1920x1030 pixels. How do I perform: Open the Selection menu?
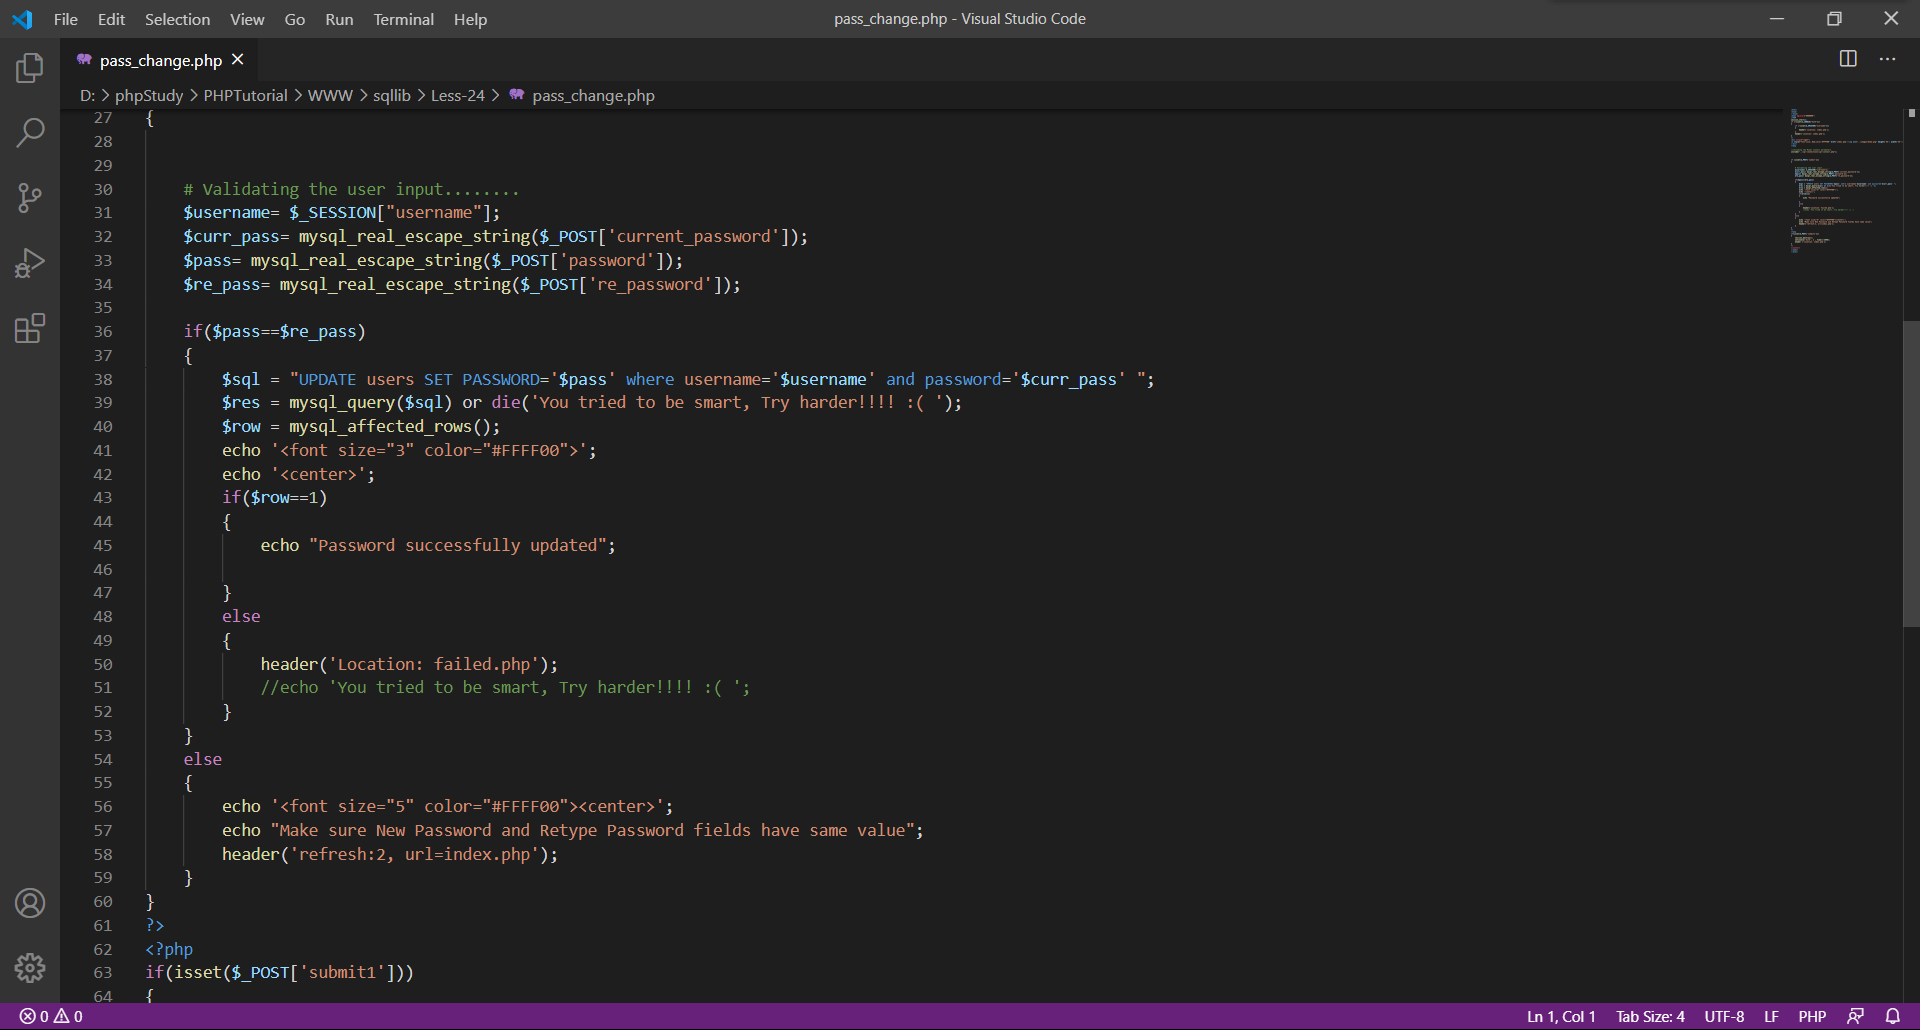(x=177, y=19)
